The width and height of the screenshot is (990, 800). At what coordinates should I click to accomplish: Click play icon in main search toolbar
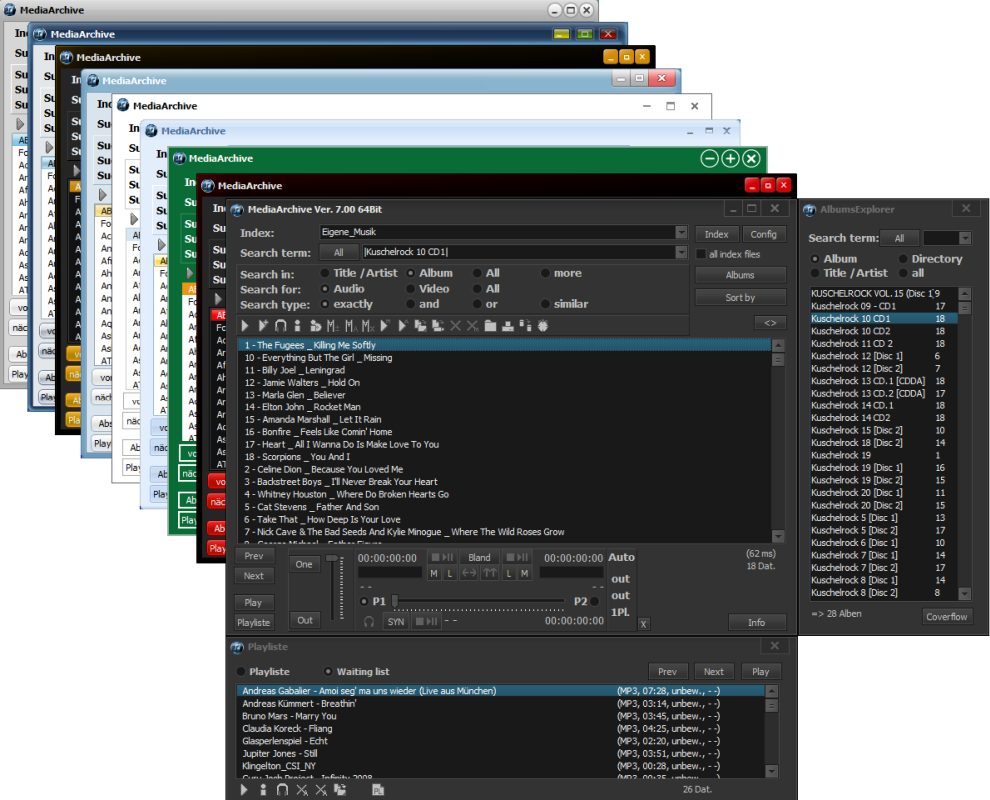pos(245,326)
